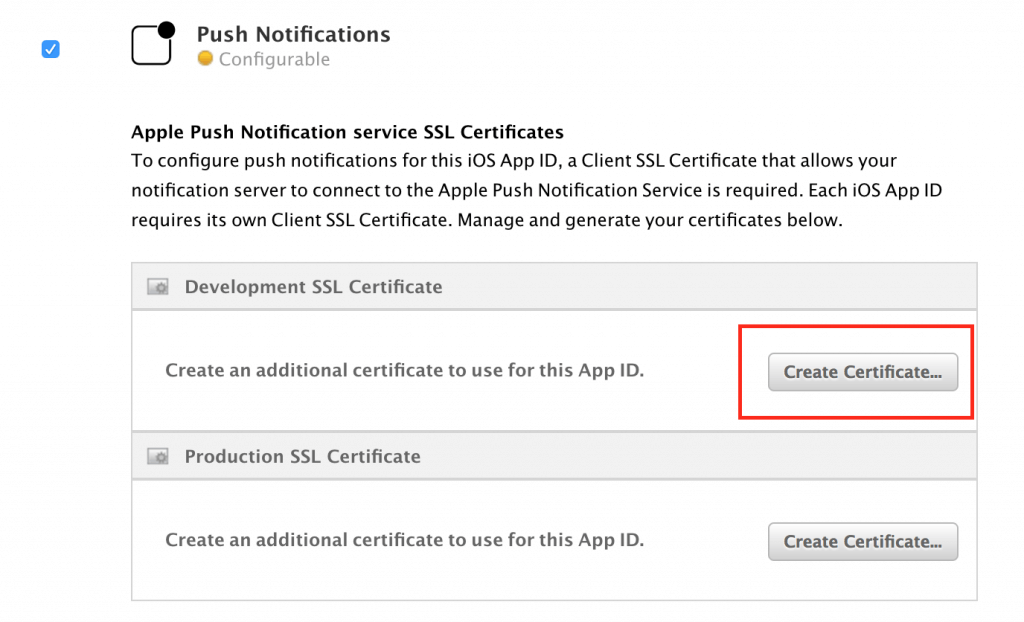1024x622 pixels.
Task: Click 'Create an additional certificate' text in Production row
Action: point(406,540)
